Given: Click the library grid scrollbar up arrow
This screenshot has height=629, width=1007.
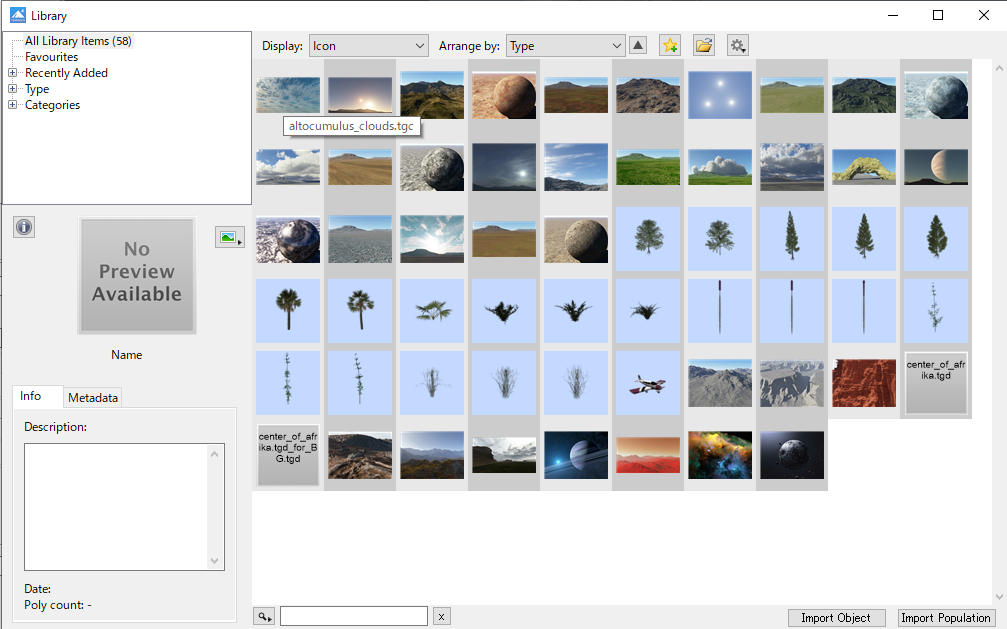Looking at the screenshot, I should coord(999,67).
